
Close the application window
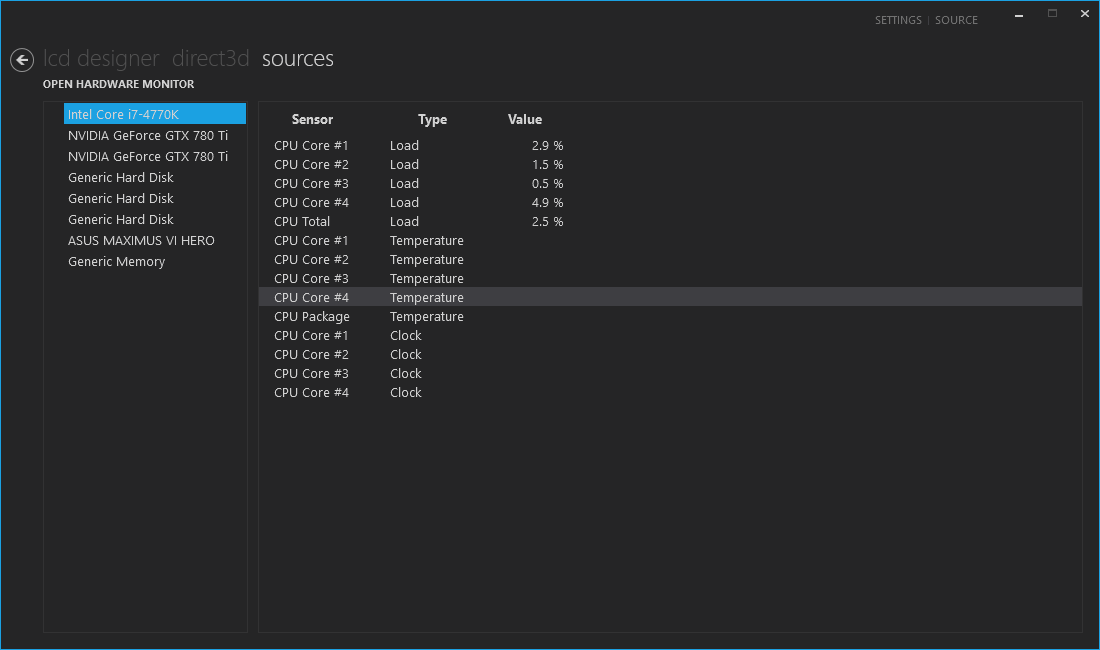pos(1085,13)
